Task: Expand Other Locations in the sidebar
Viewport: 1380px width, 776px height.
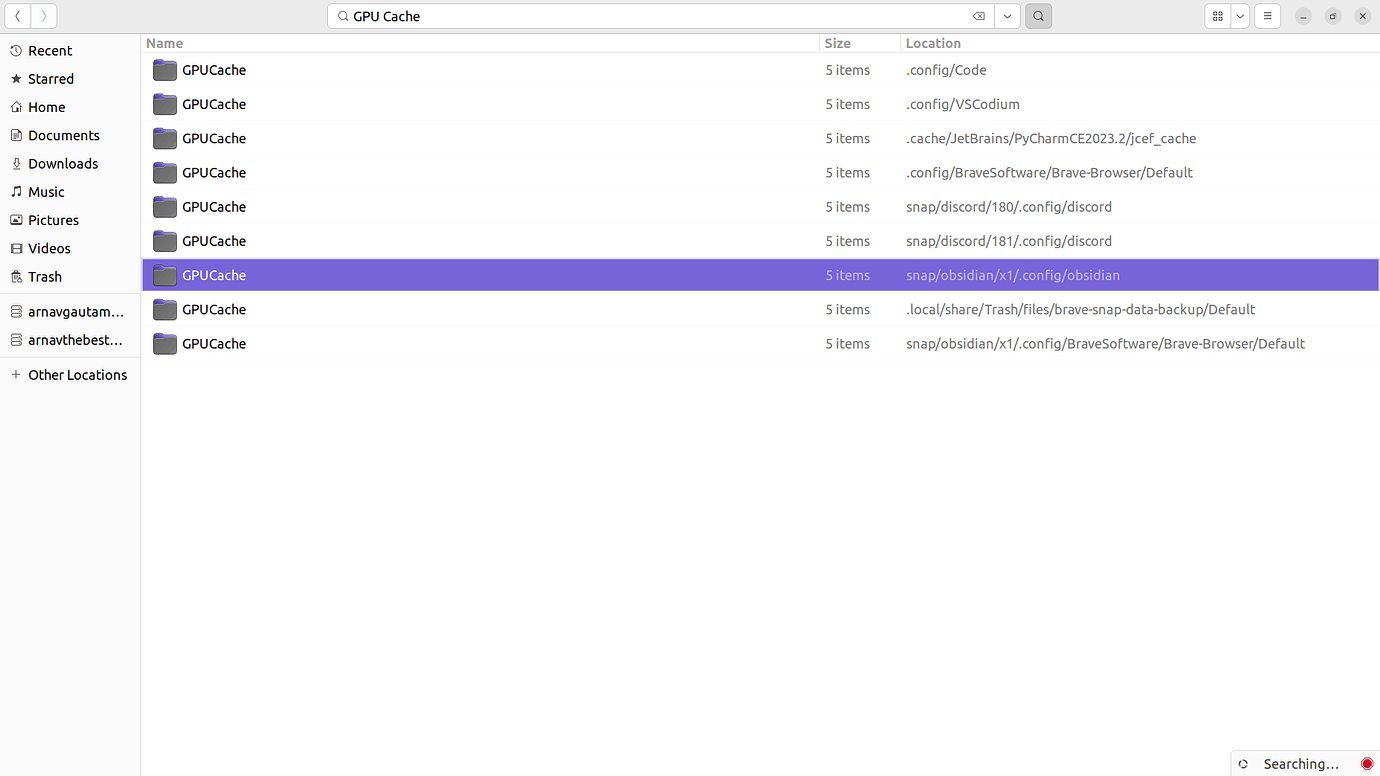Action: point(77,374)
